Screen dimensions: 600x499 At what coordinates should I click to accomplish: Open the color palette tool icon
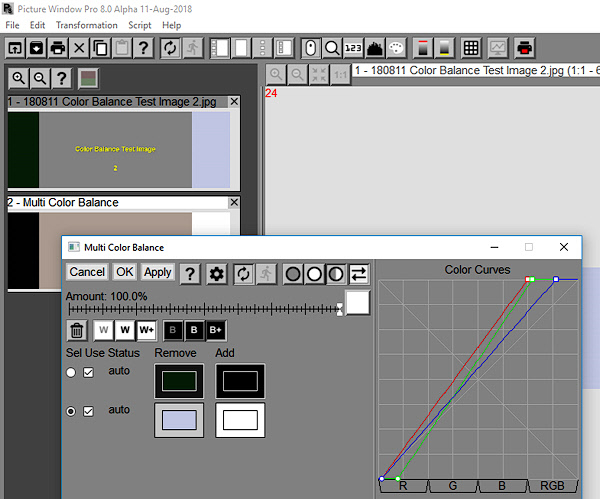point(396,48)
